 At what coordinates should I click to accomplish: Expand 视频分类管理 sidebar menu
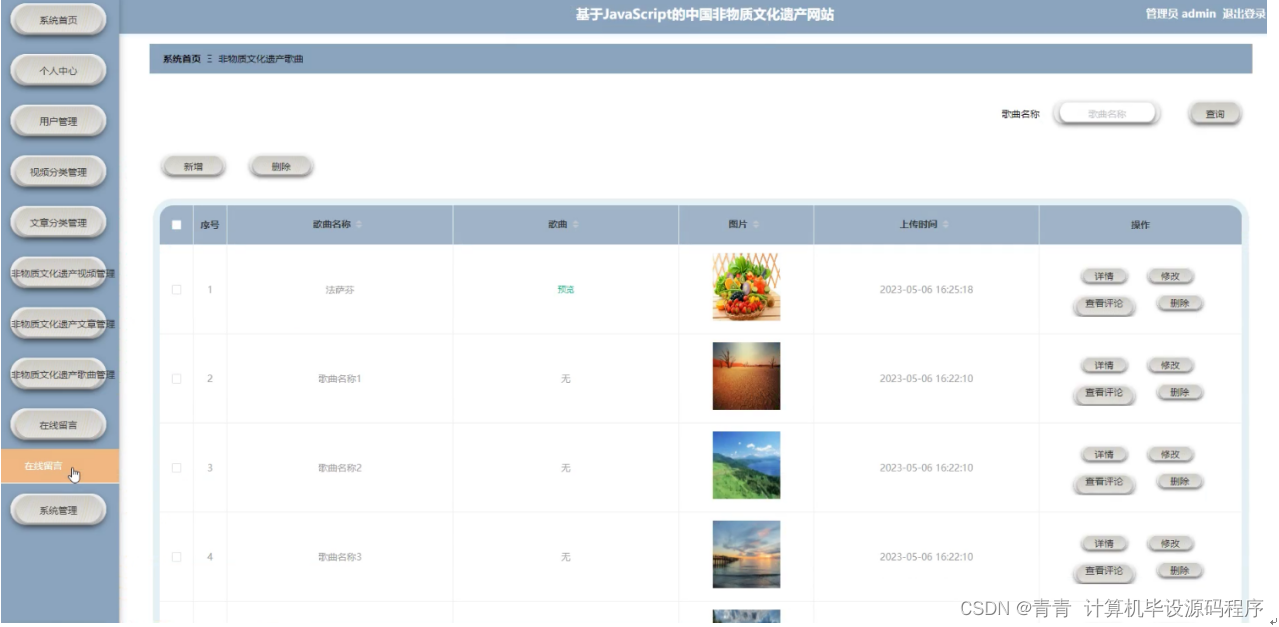tap(58, 172)
